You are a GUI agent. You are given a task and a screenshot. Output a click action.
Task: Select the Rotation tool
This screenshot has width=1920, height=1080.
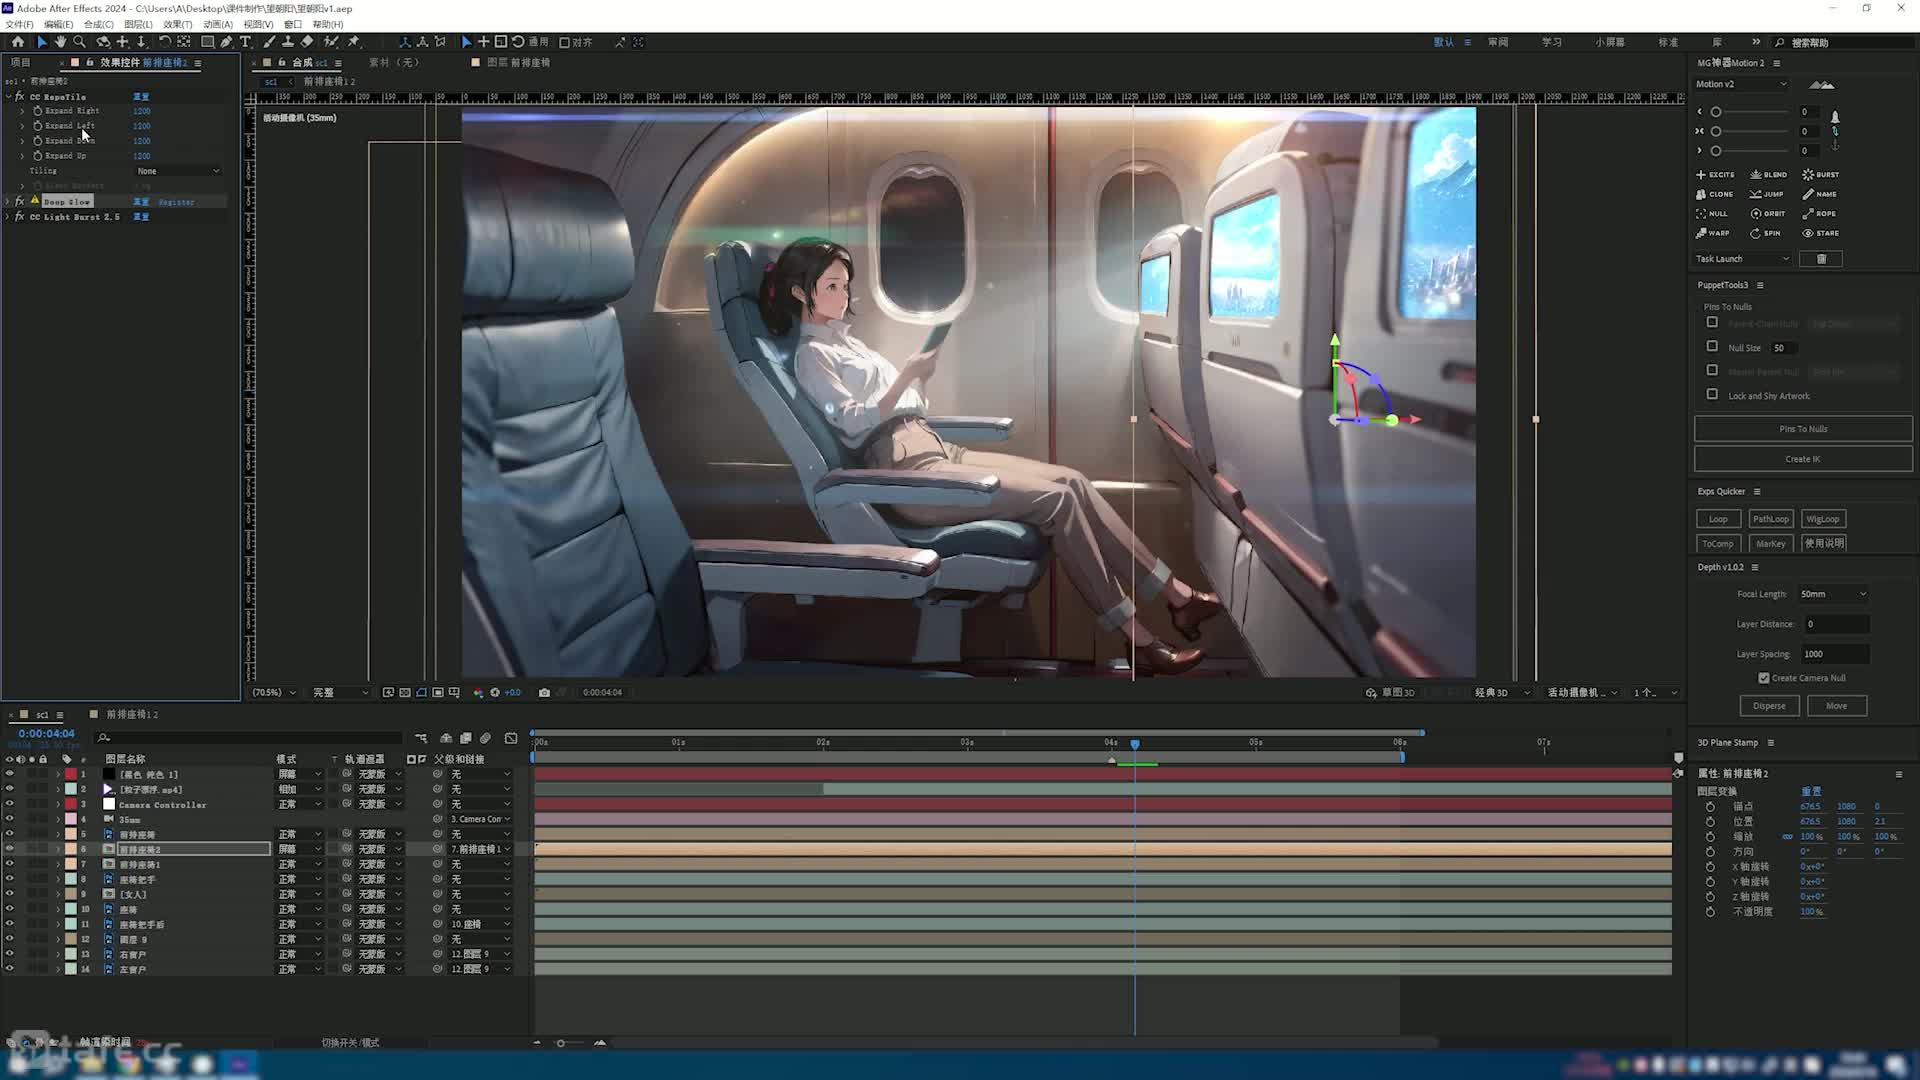[164, 42]
